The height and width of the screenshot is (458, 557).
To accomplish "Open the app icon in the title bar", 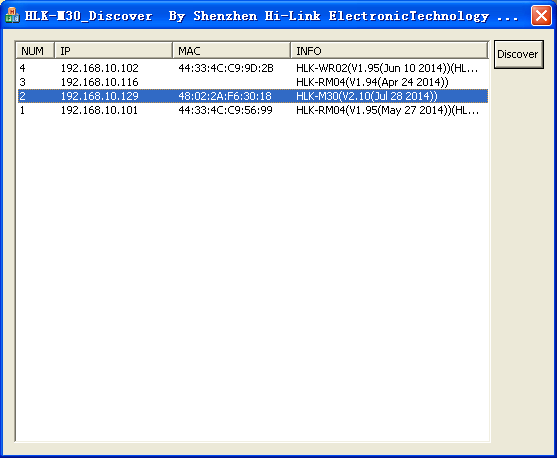I will pos(12,15).
